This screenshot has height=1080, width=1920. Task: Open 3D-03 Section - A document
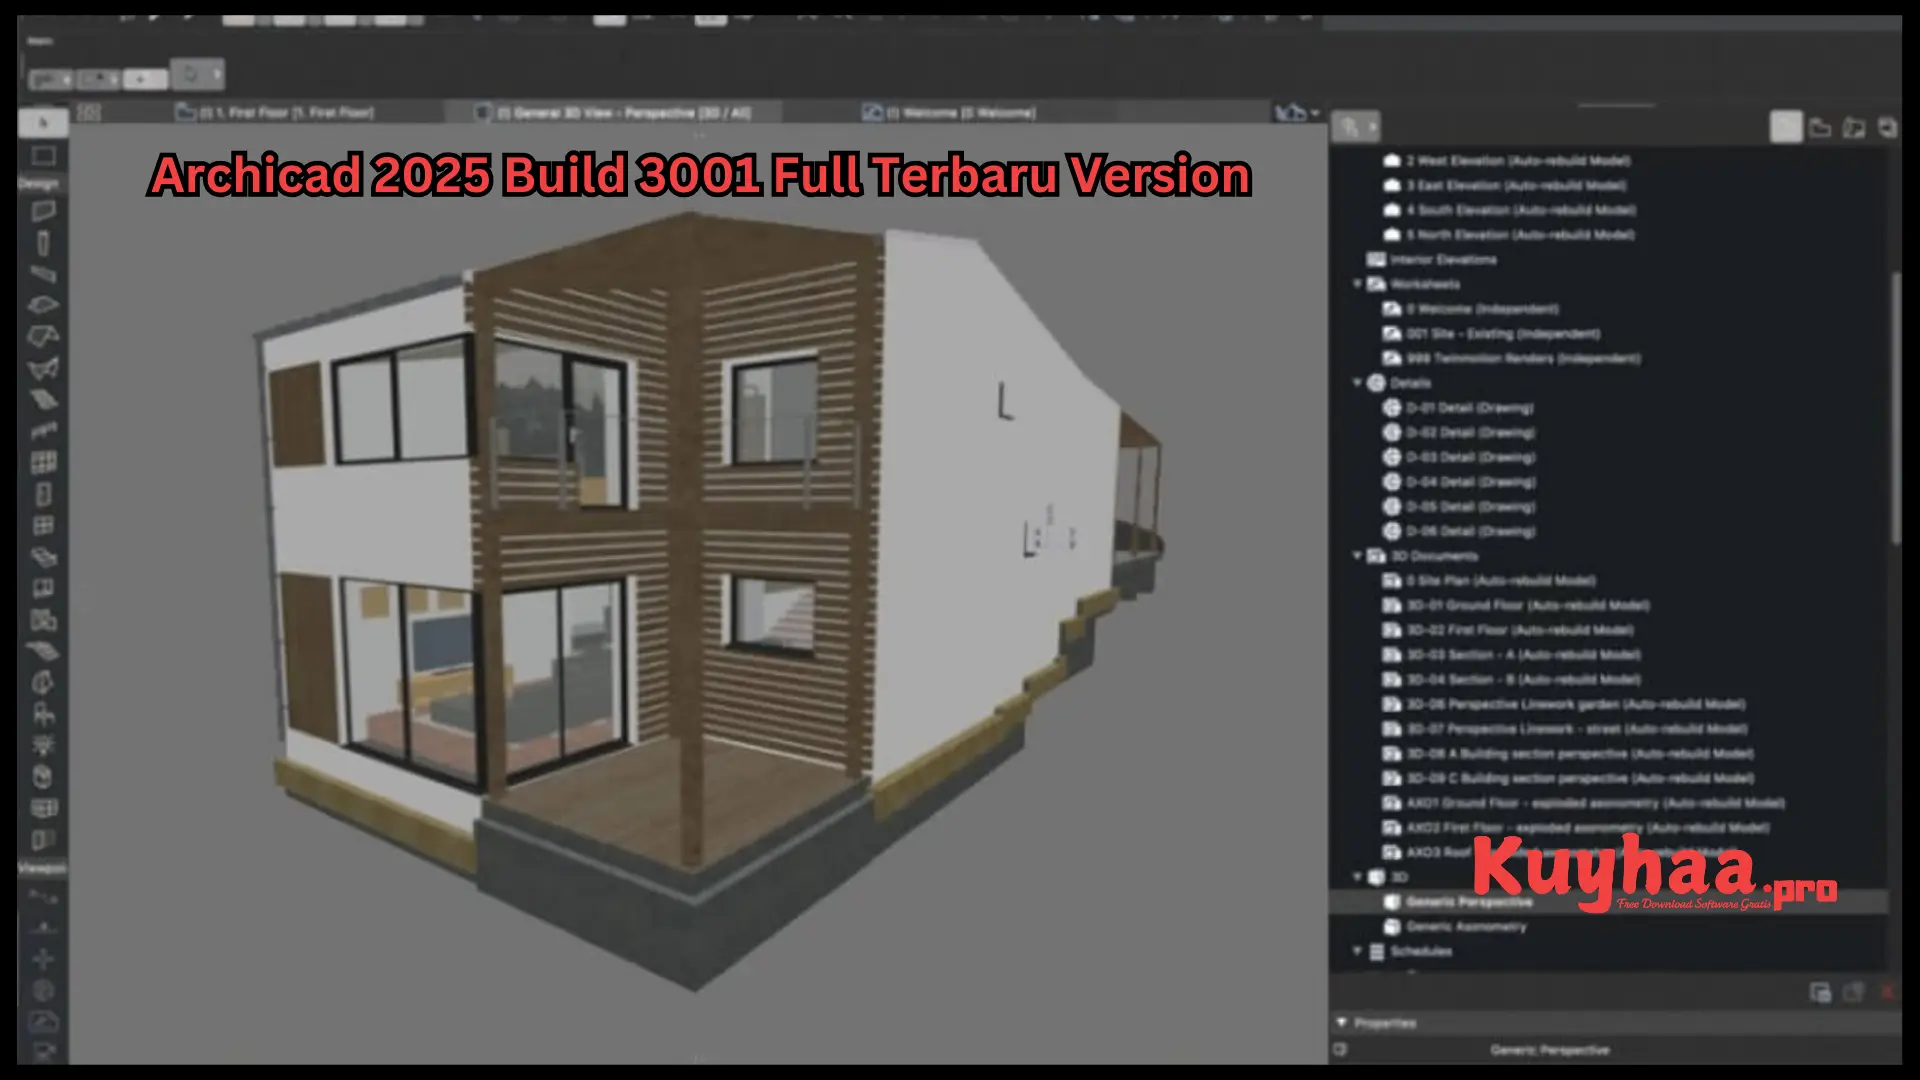tap(1512, 655)
